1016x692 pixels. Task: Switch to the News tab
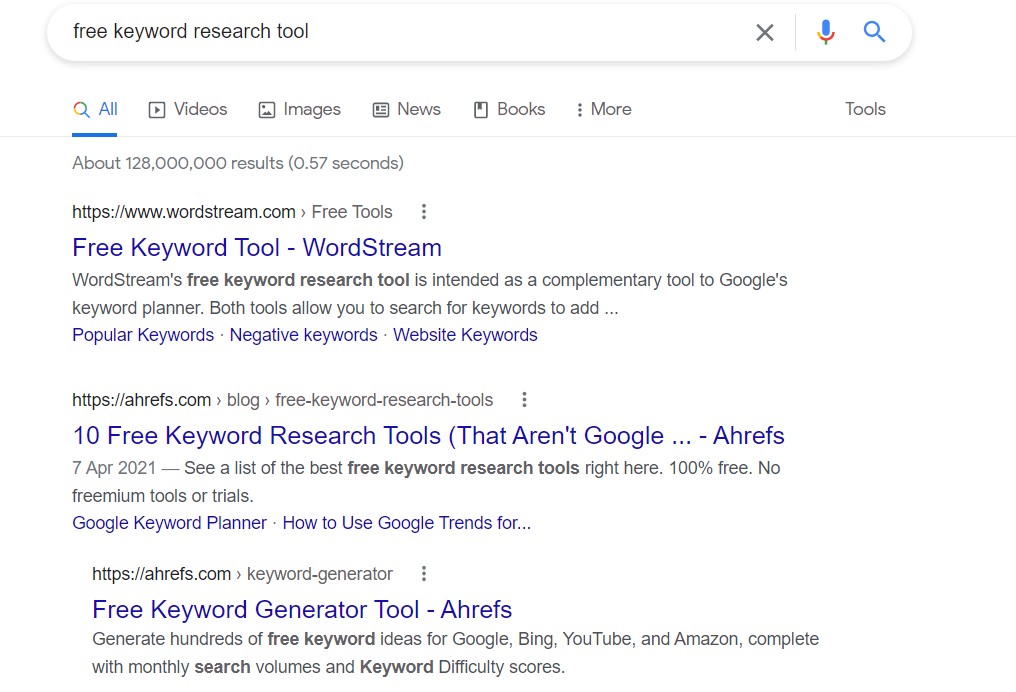[x=406, y=110]
